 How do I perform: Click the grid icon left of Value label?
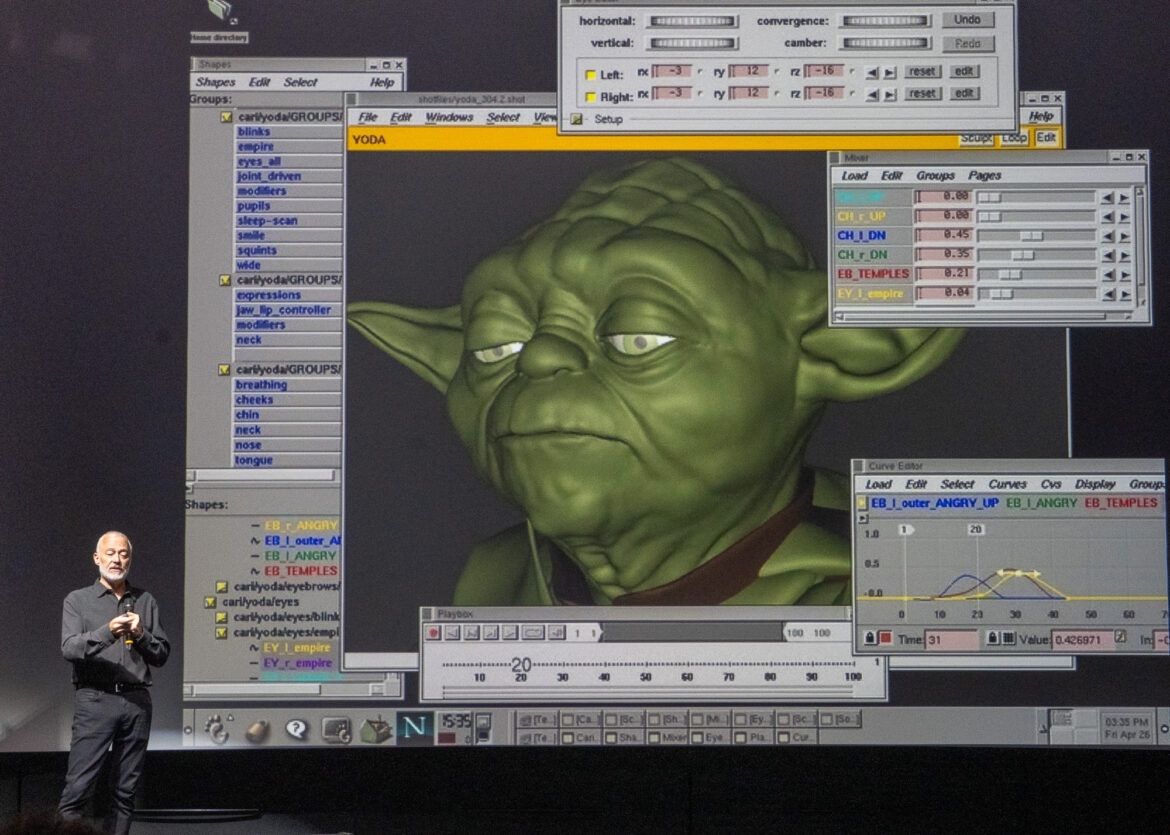pos(1008,639)
